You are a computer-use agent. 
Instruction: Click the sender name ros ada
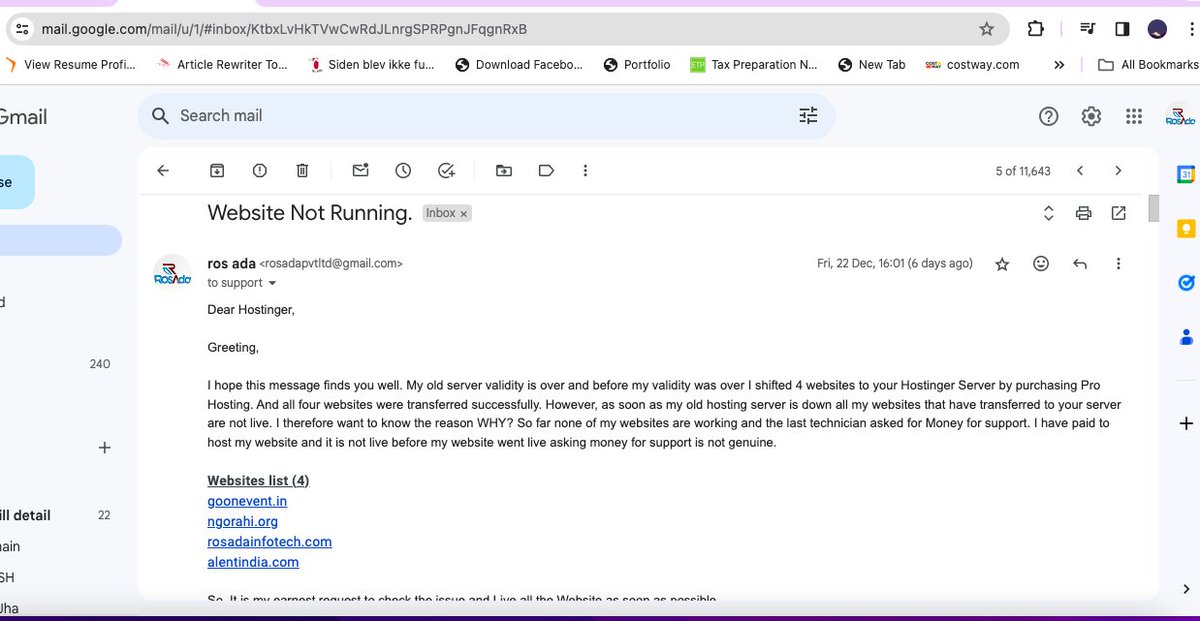[231, 264]
